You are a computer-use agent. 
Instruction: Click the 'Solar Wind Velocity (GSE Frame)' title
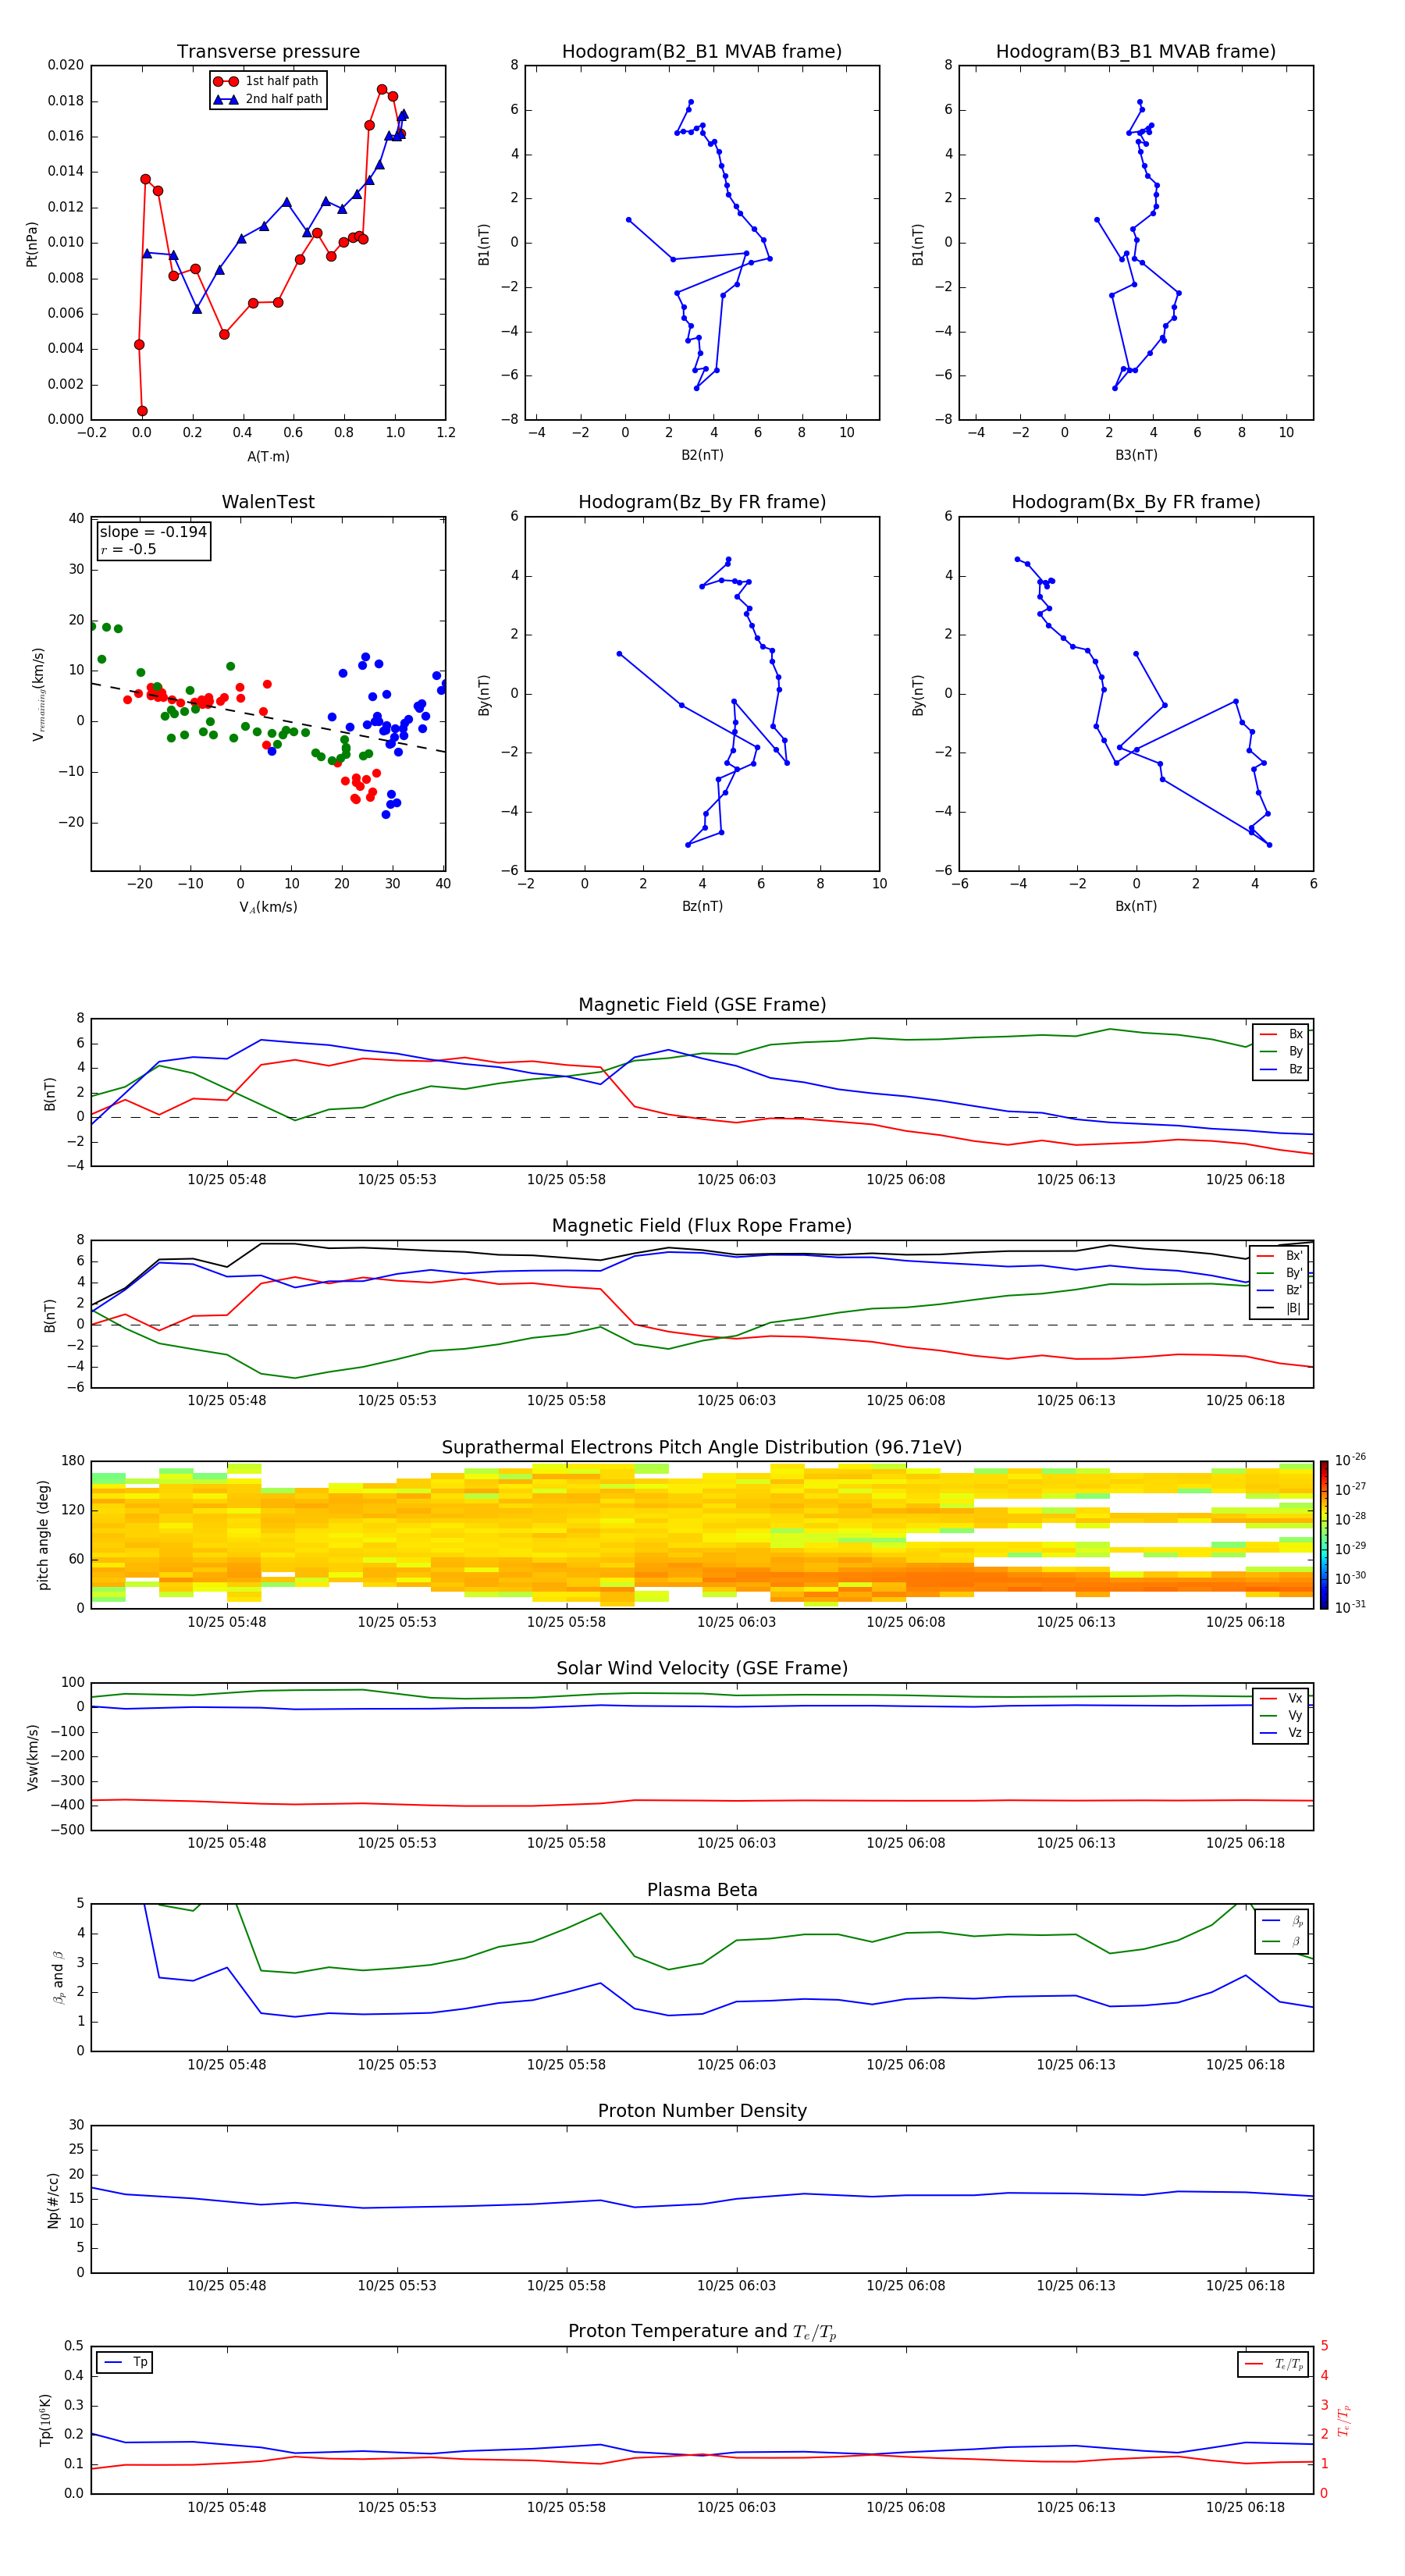coord(702,1669)
